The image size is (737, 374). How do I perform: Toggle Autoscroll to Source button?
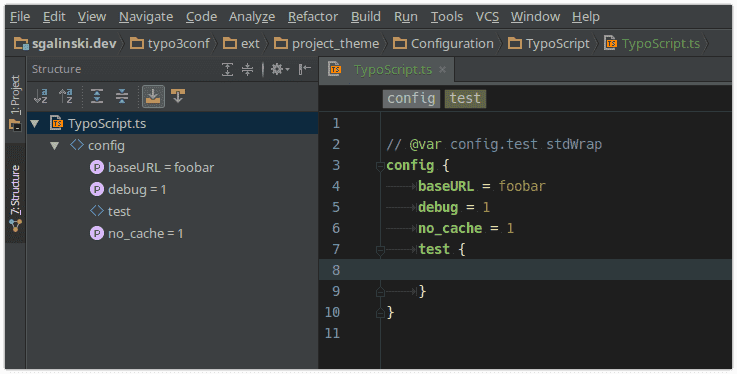tap(153, 96)
